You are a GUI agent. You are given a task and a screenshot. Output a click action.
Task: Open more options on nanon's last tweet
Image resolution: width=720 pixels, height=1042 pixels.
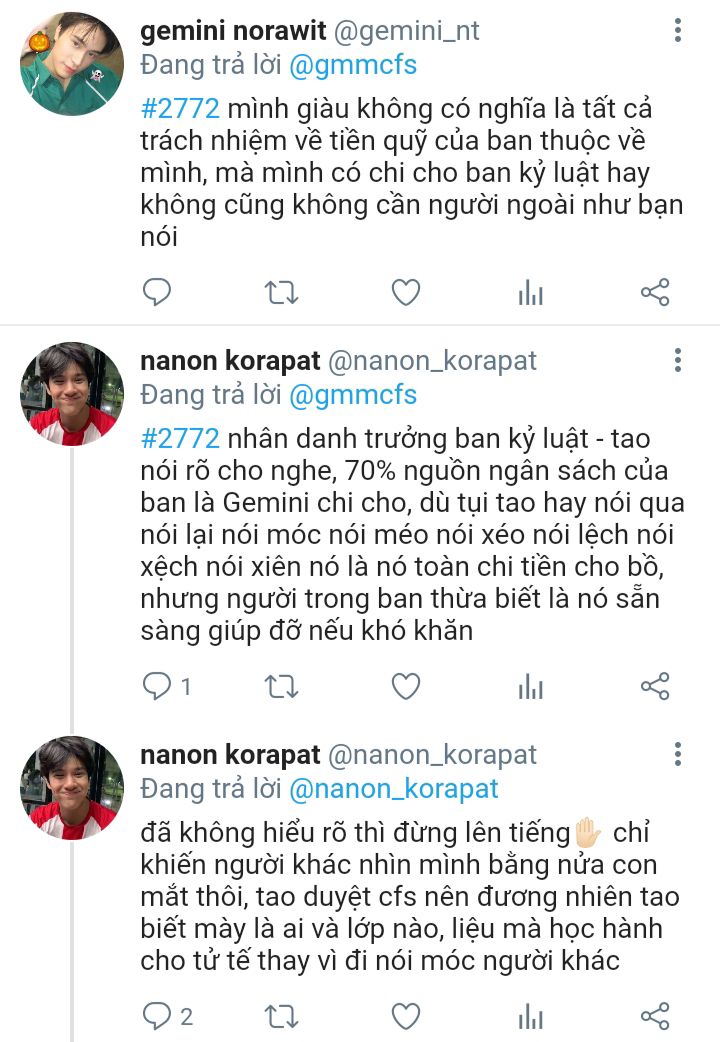point(678,754)
